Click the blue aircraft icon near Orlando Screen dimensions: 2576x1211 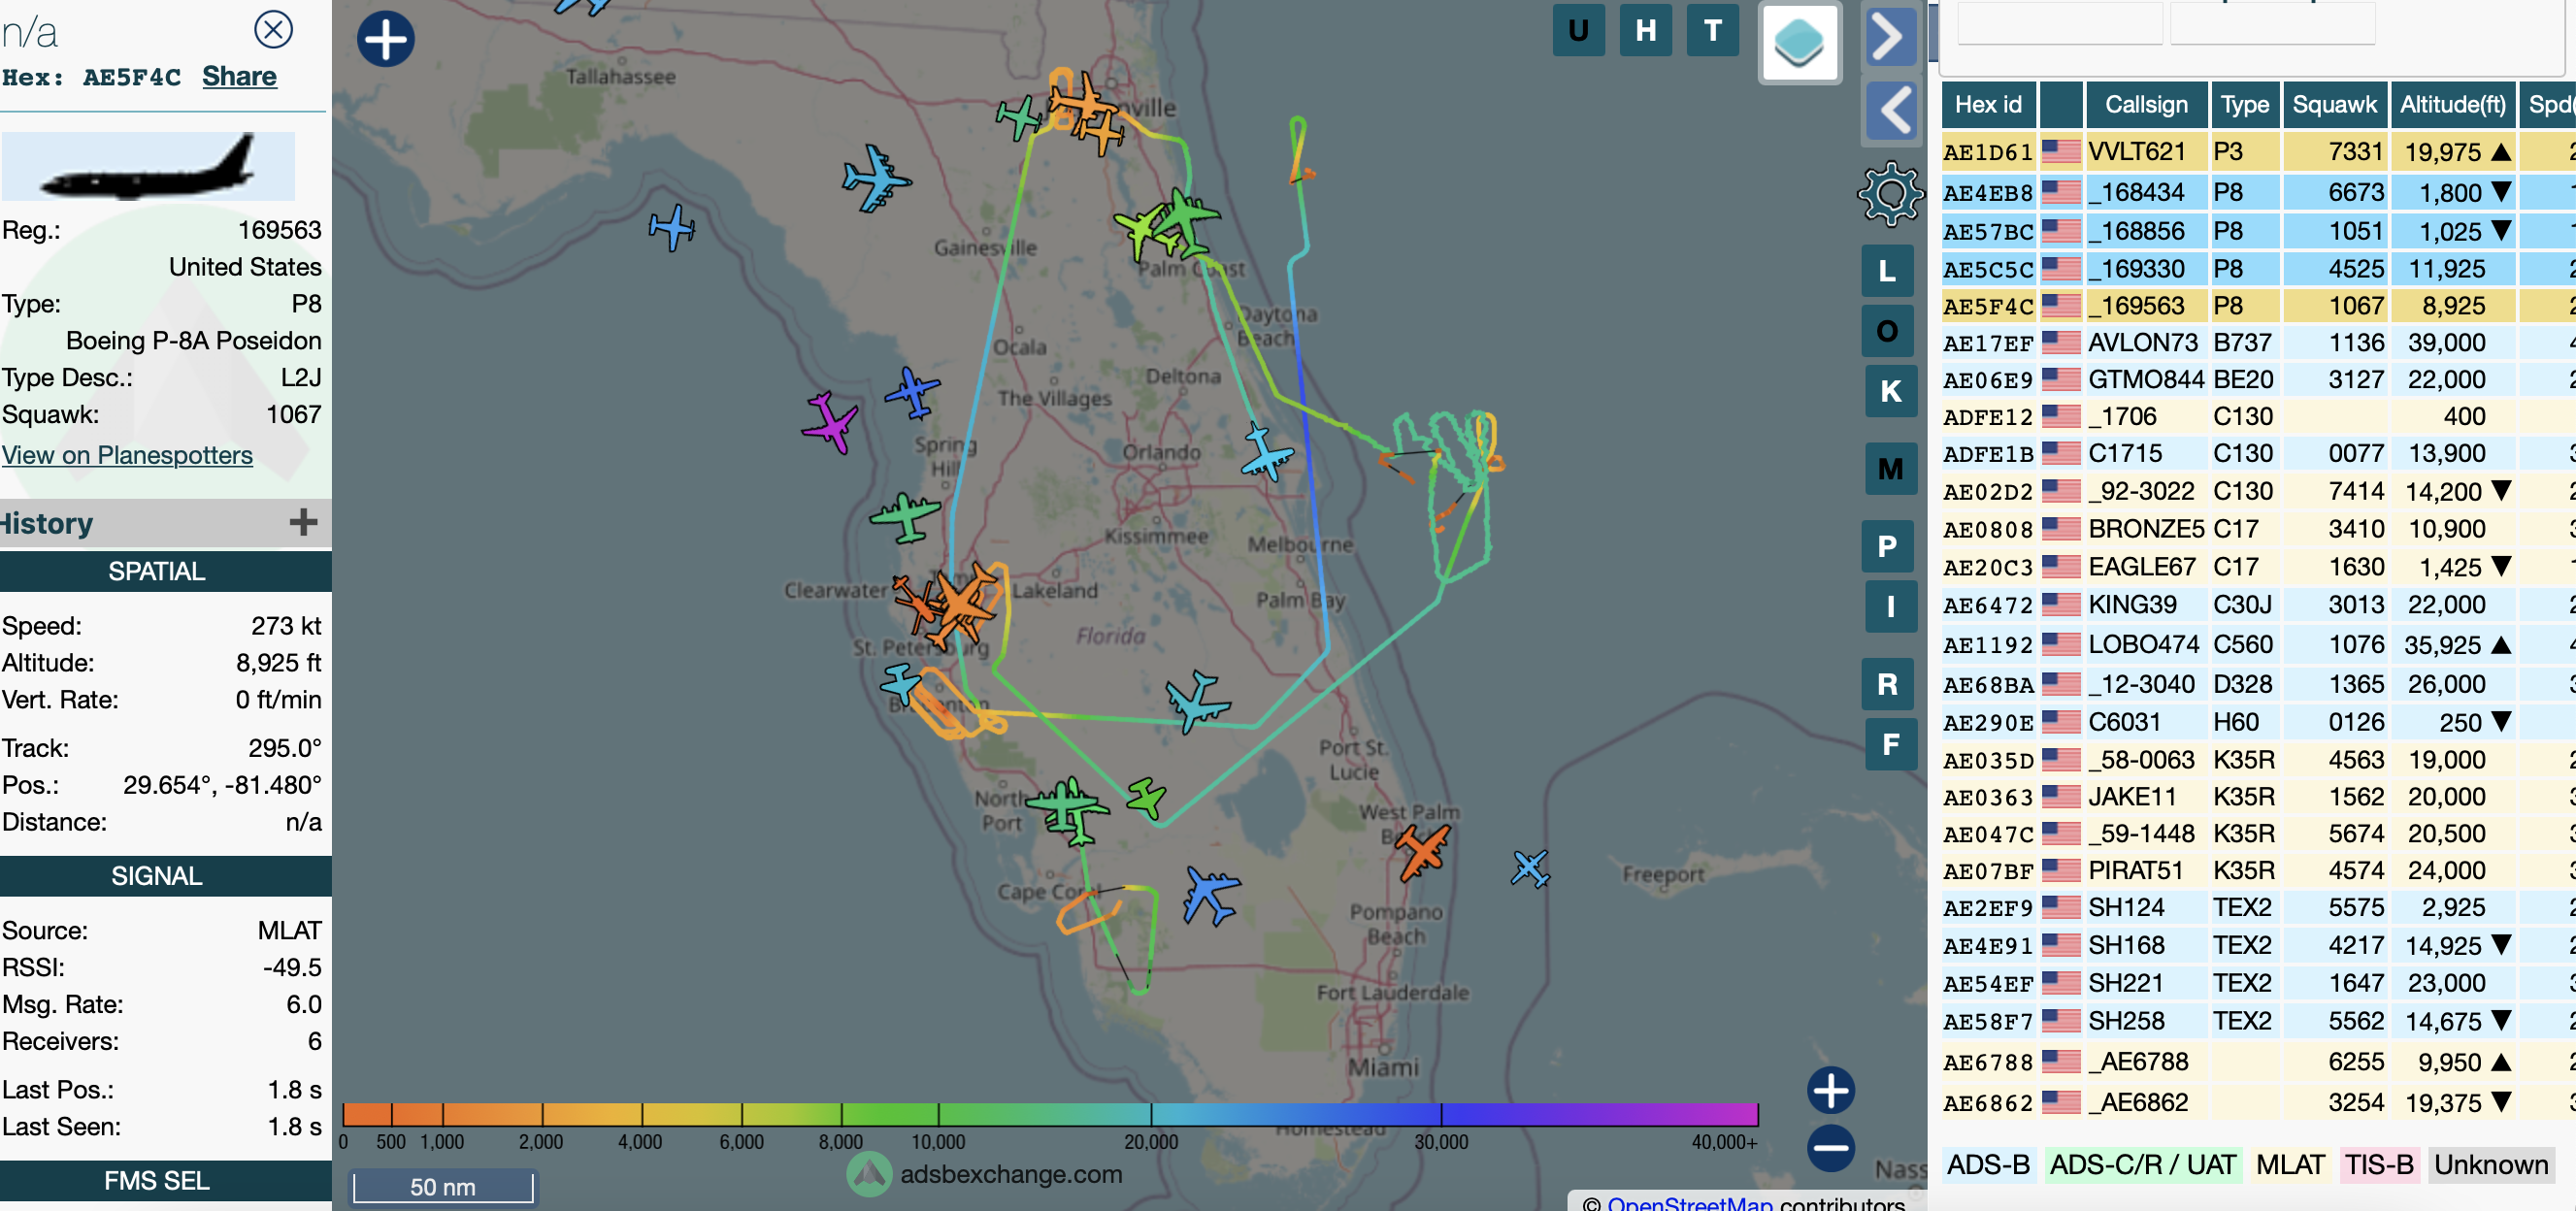pos(1266,453)
